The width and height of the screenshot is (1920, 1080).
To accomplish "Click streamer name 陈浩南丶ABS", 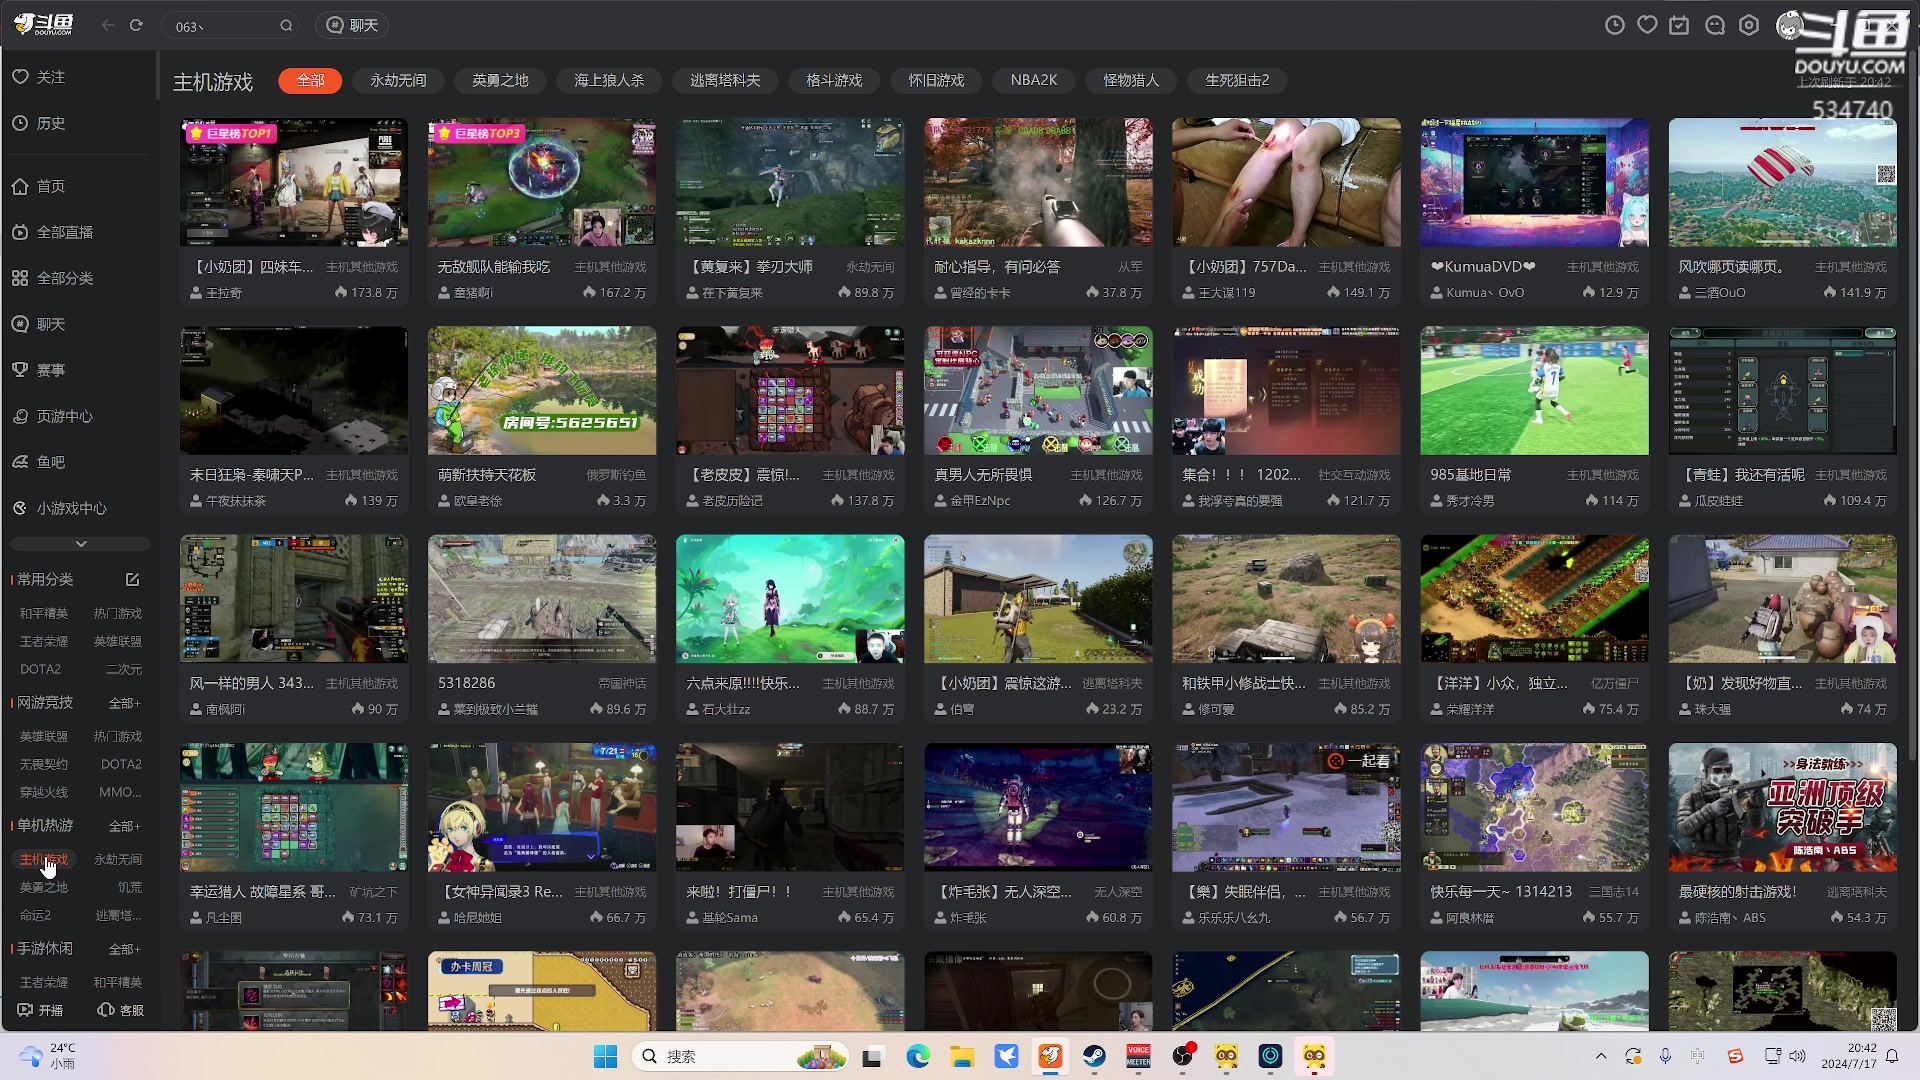I will click(1729, 918).
